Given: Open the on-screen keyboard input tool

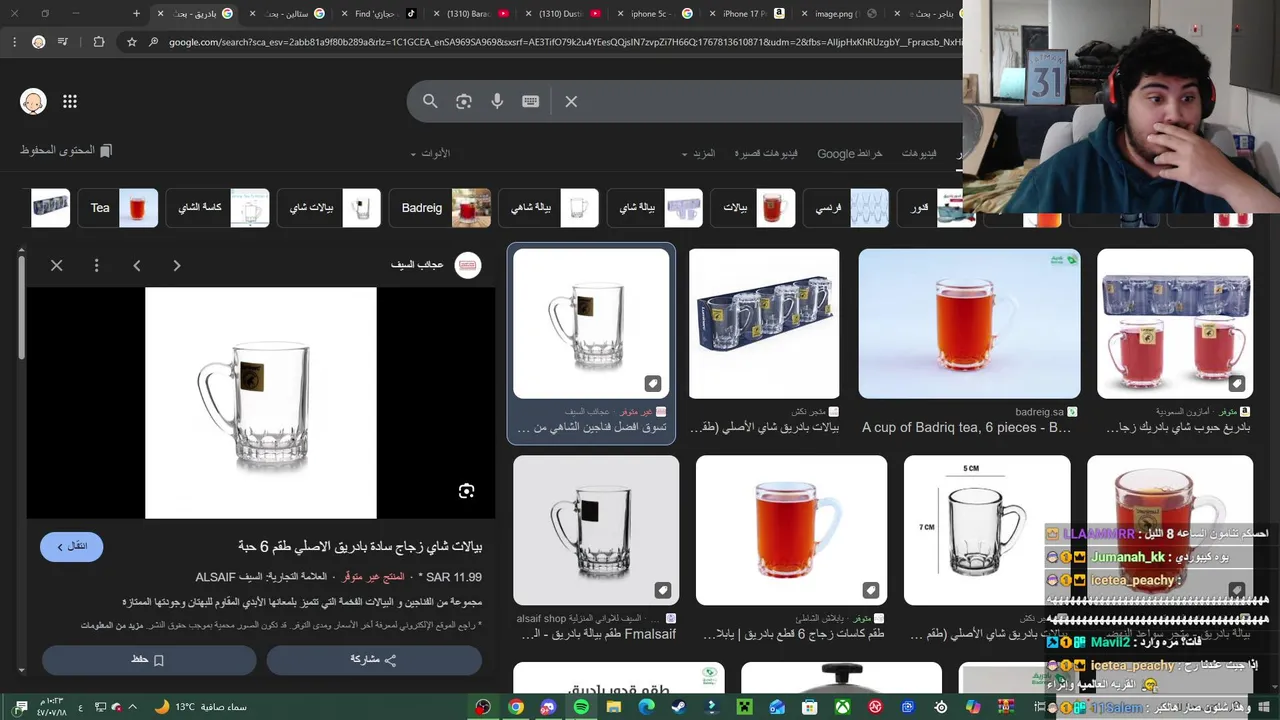Looking at the screenshot, I should tap(531, 101).
